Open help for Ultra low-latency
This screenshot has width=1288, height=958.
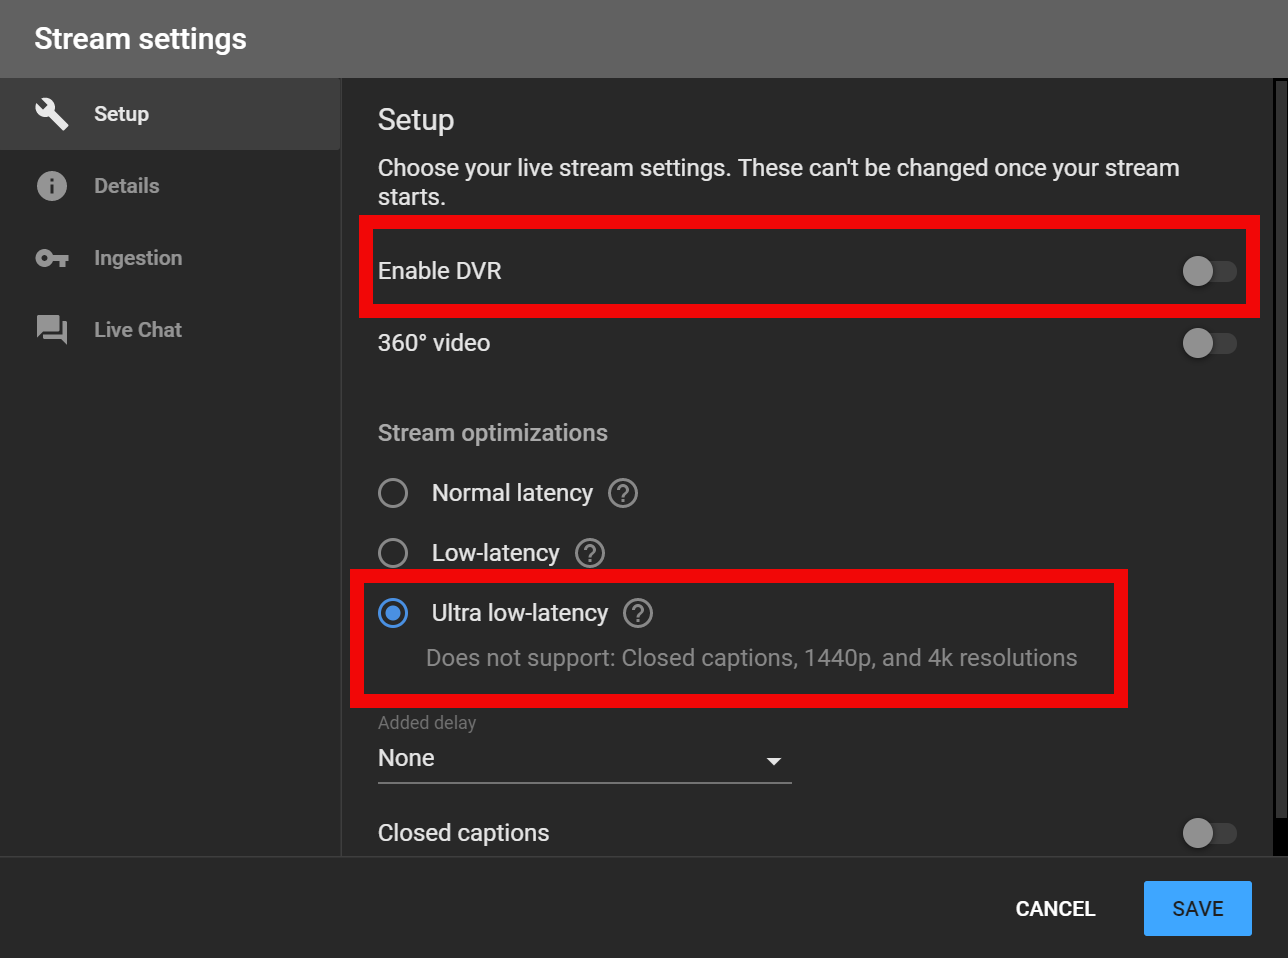coord(637,612)
